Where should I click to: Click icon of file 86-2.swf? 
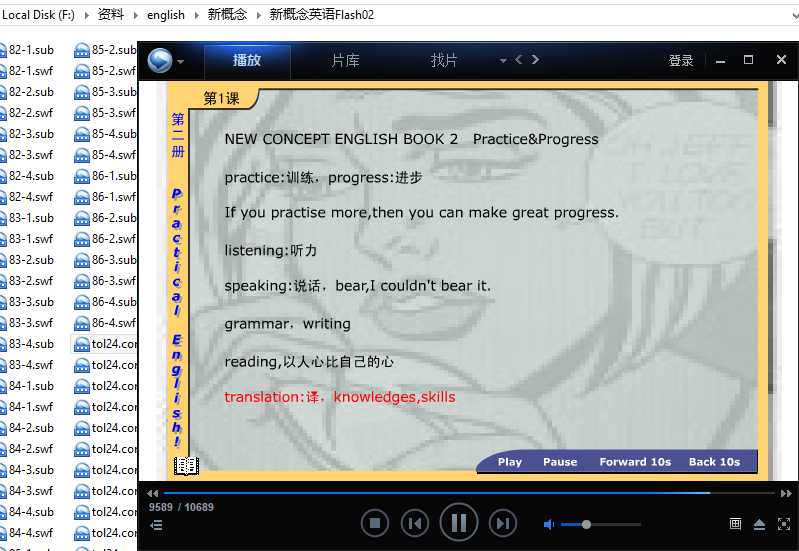pos(82,239)
